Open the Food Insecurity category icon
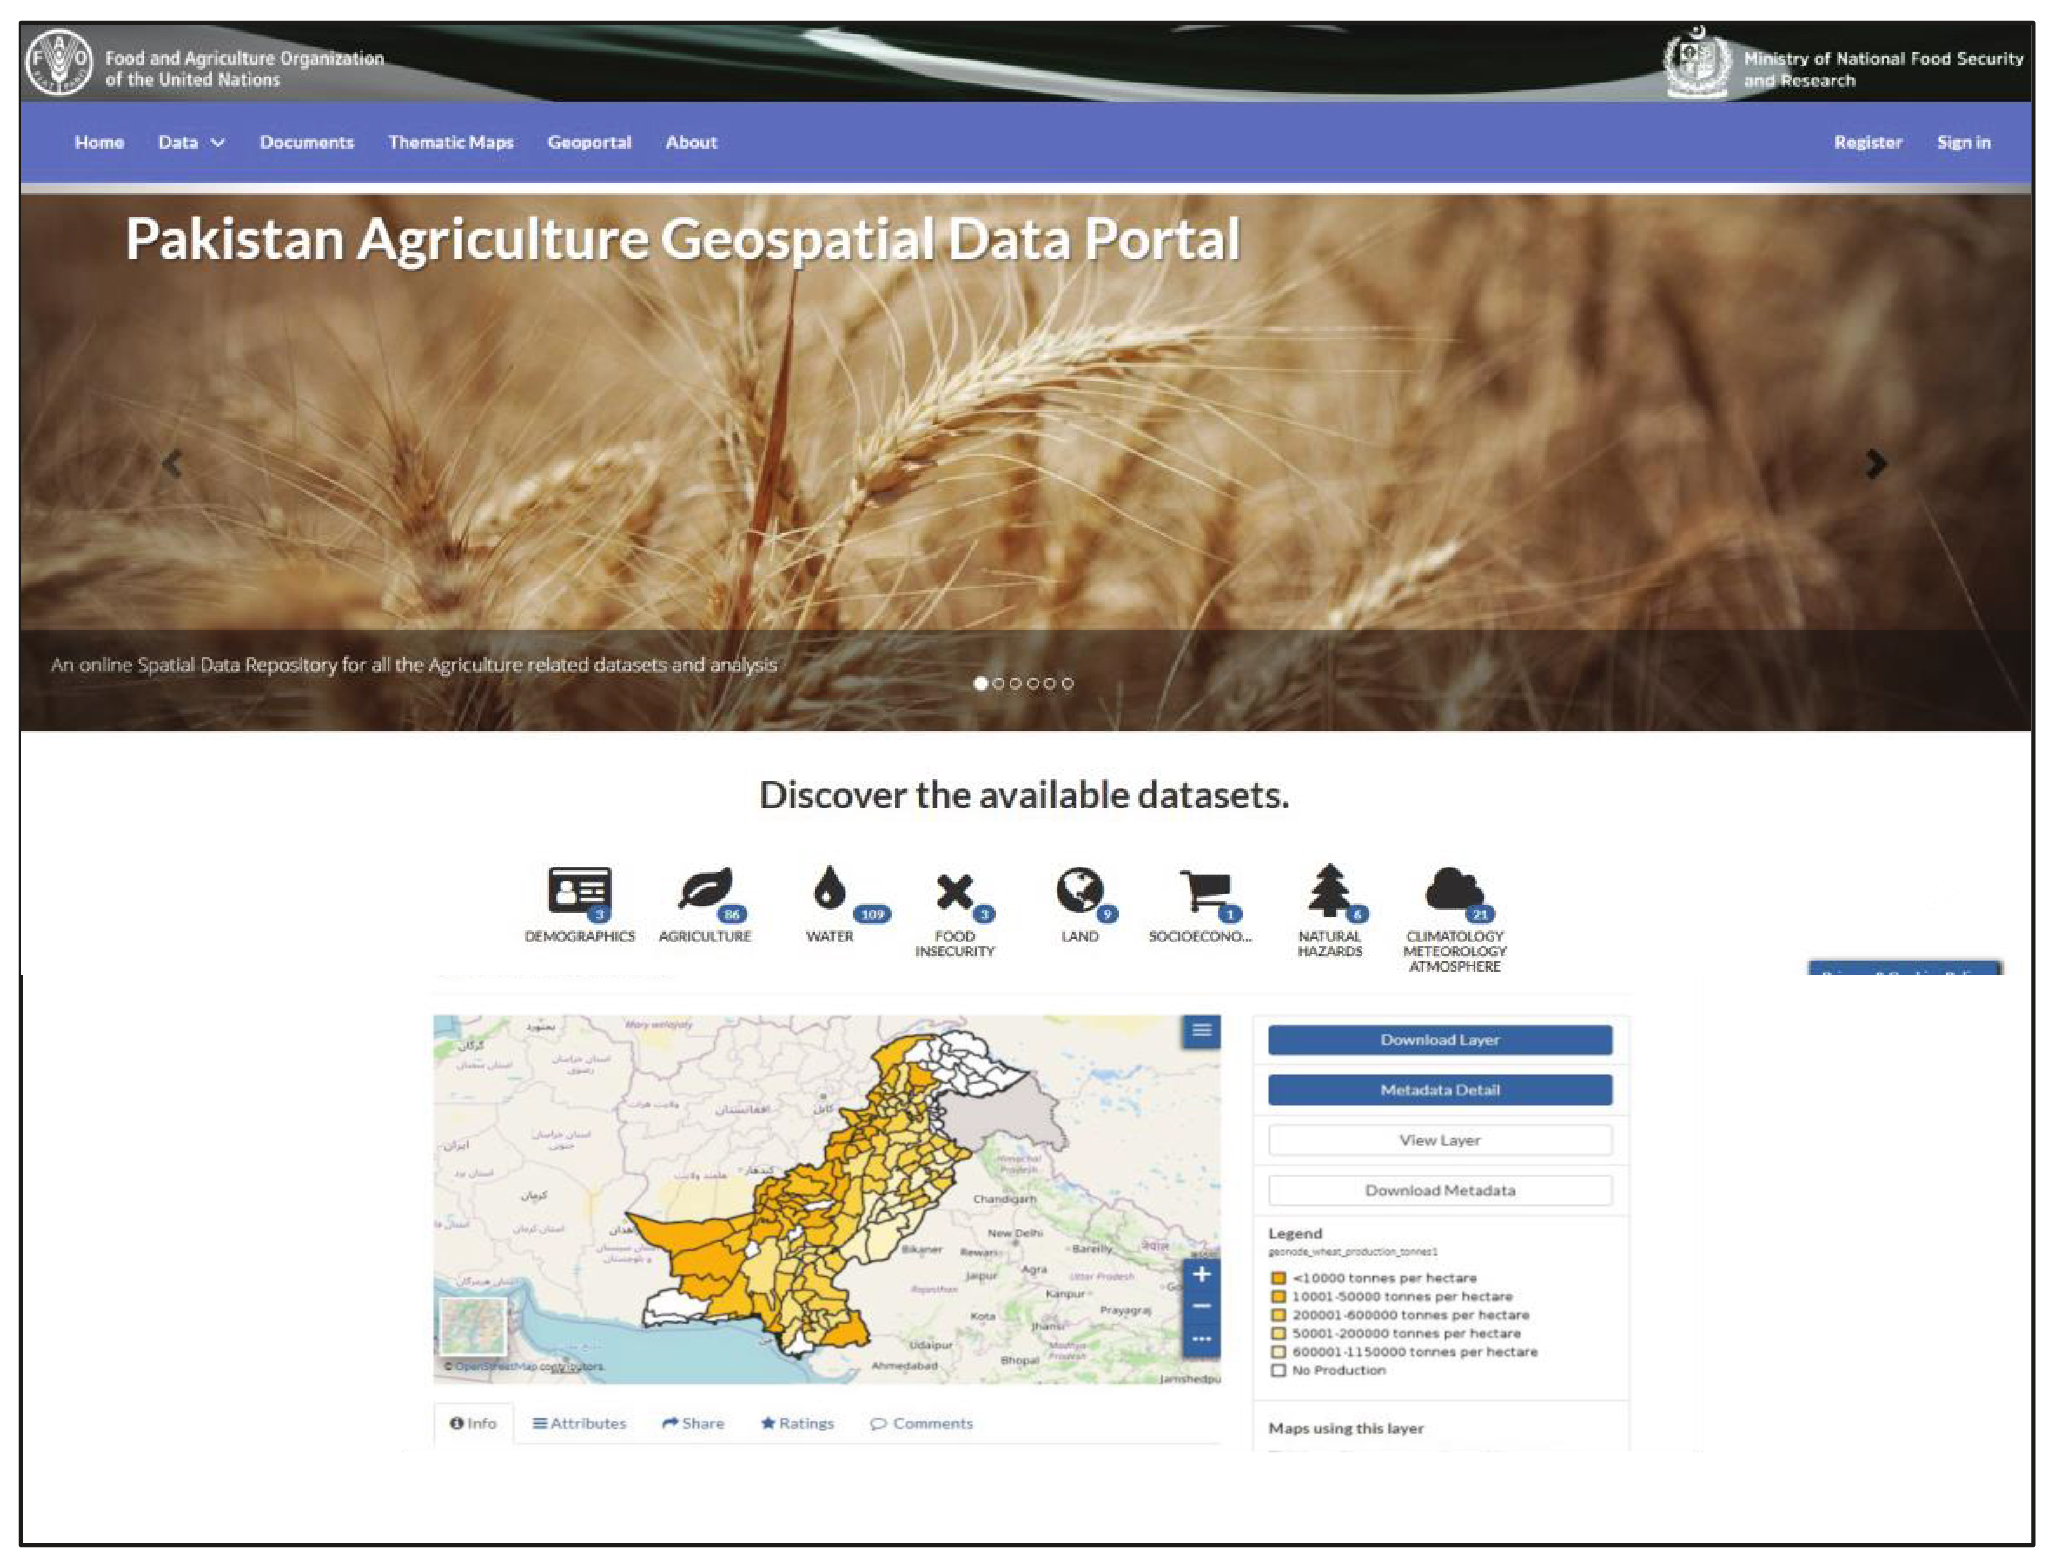 pyautogui.click(x=954, y=891)
